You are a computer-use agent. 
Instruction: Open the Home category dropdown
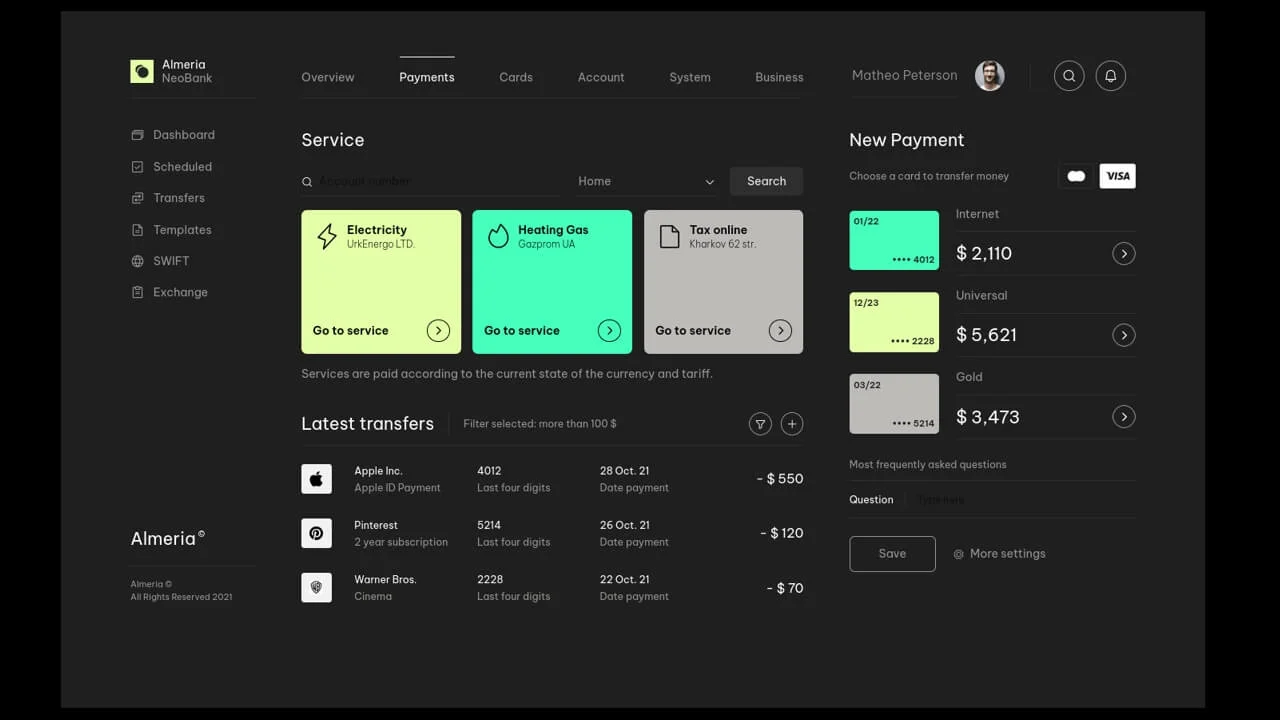(x=647, y=181)
